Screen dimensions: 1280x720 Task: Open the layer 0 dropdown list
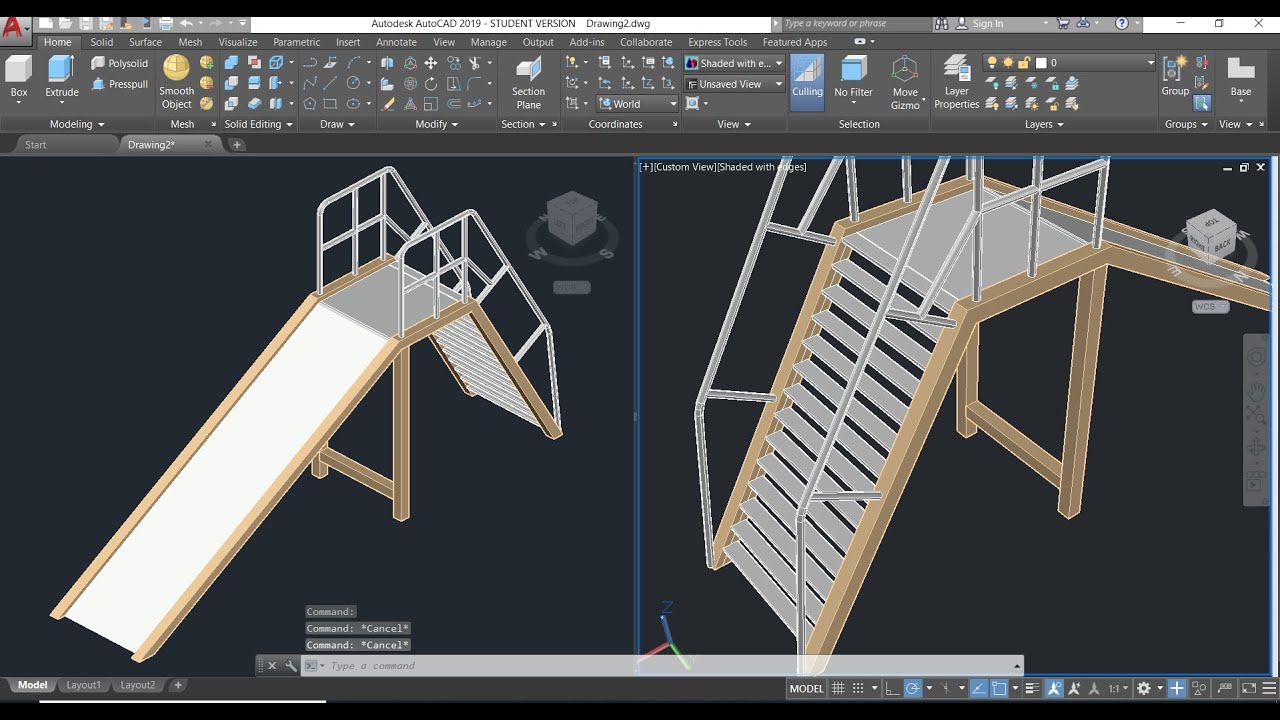coord(1070,63)
